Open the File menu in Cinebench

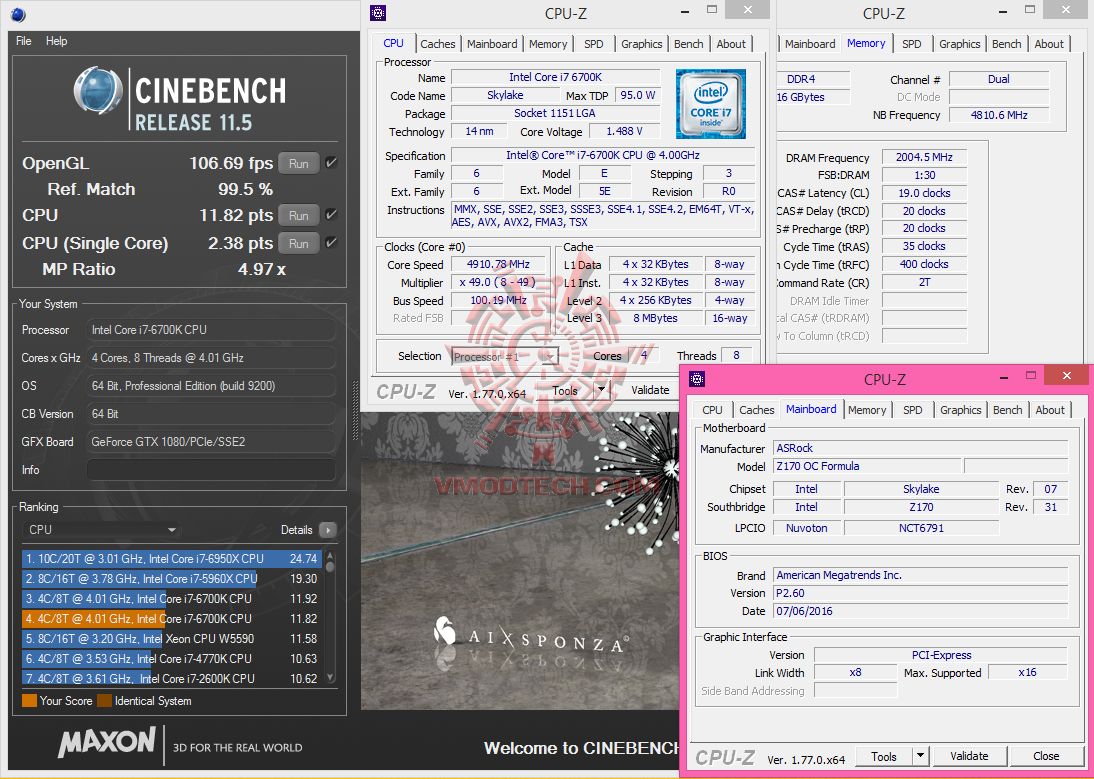pos(24,41)
